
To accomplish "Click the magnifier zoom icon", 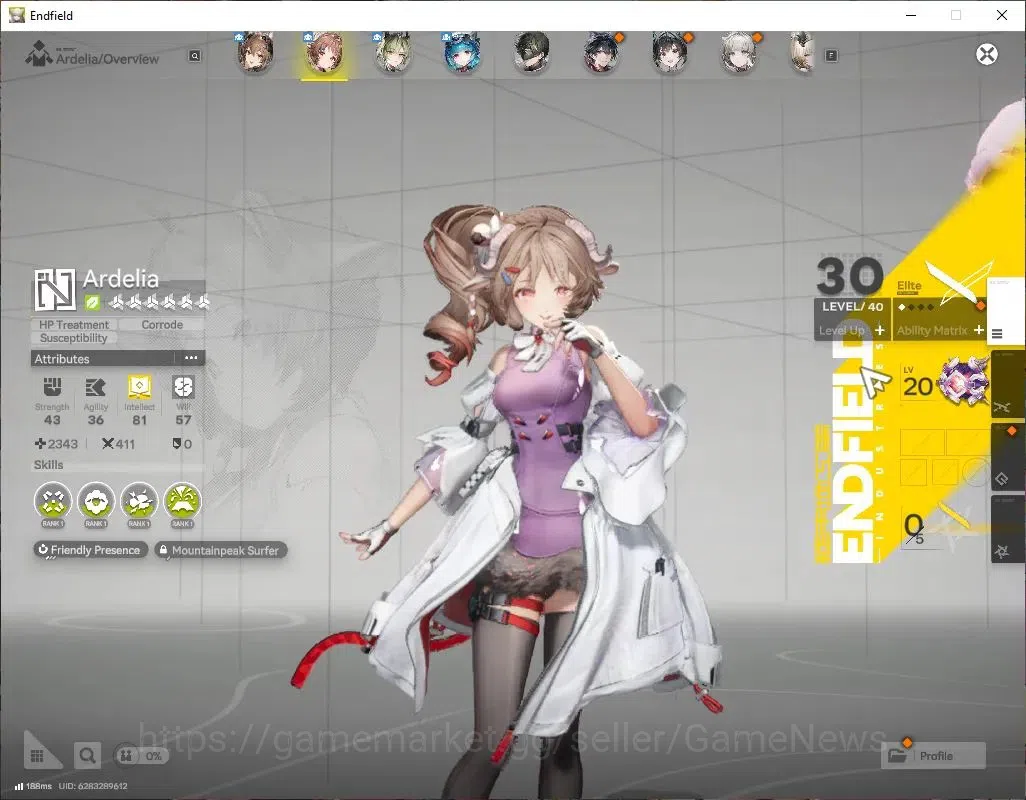I will click(87, 756).
